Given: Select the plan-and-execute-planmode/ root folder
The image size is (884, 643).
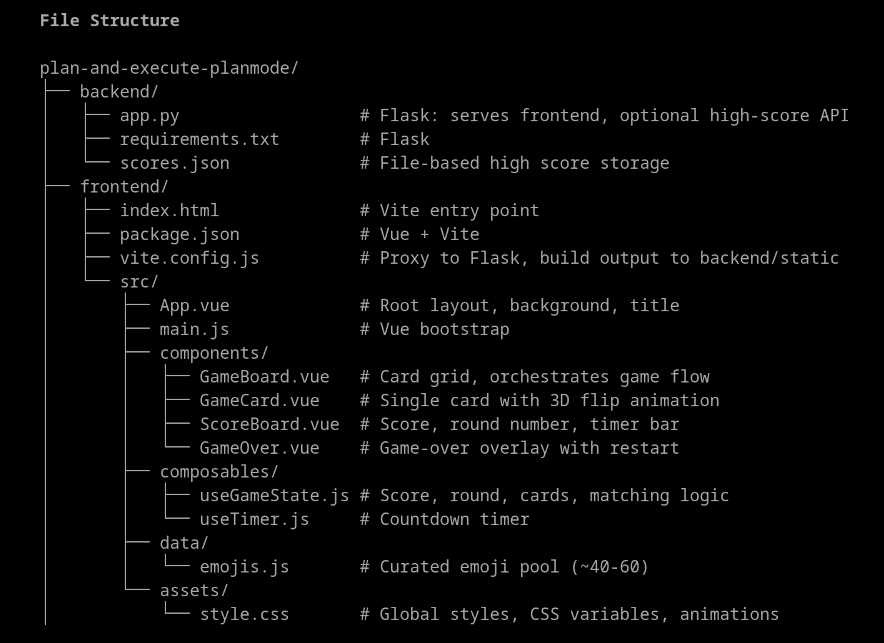Looking at the screenshot, I should (169, 68).
